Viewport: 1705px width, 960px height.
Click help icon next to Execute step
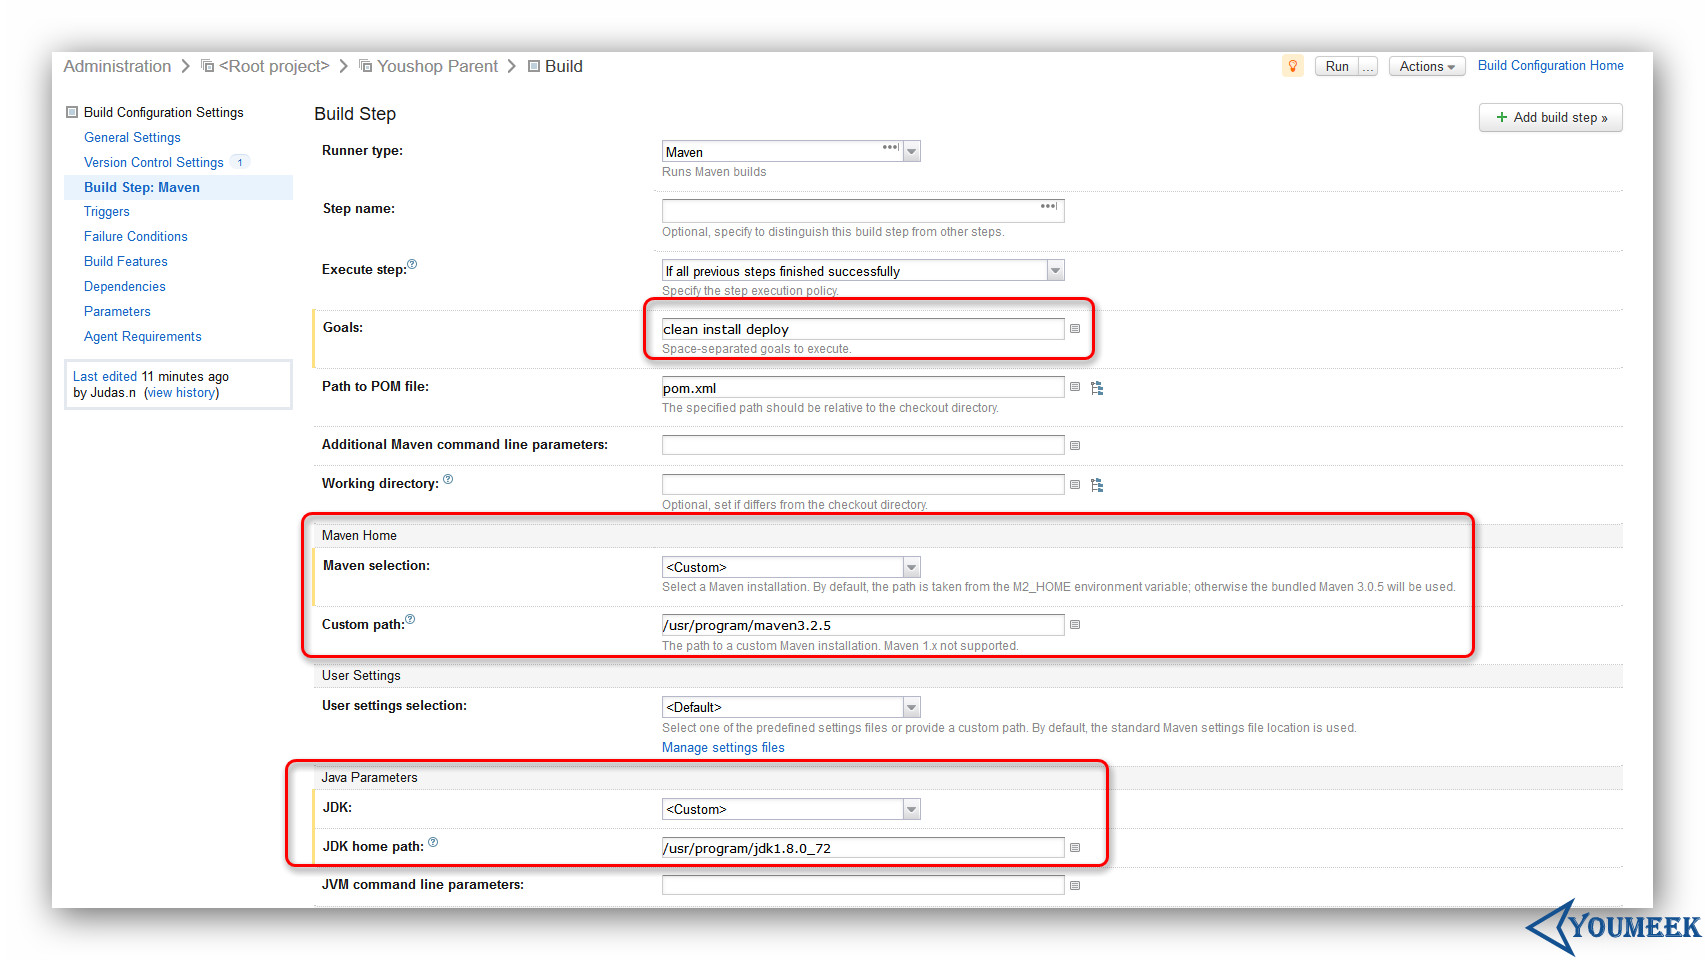tap(412, 264)
